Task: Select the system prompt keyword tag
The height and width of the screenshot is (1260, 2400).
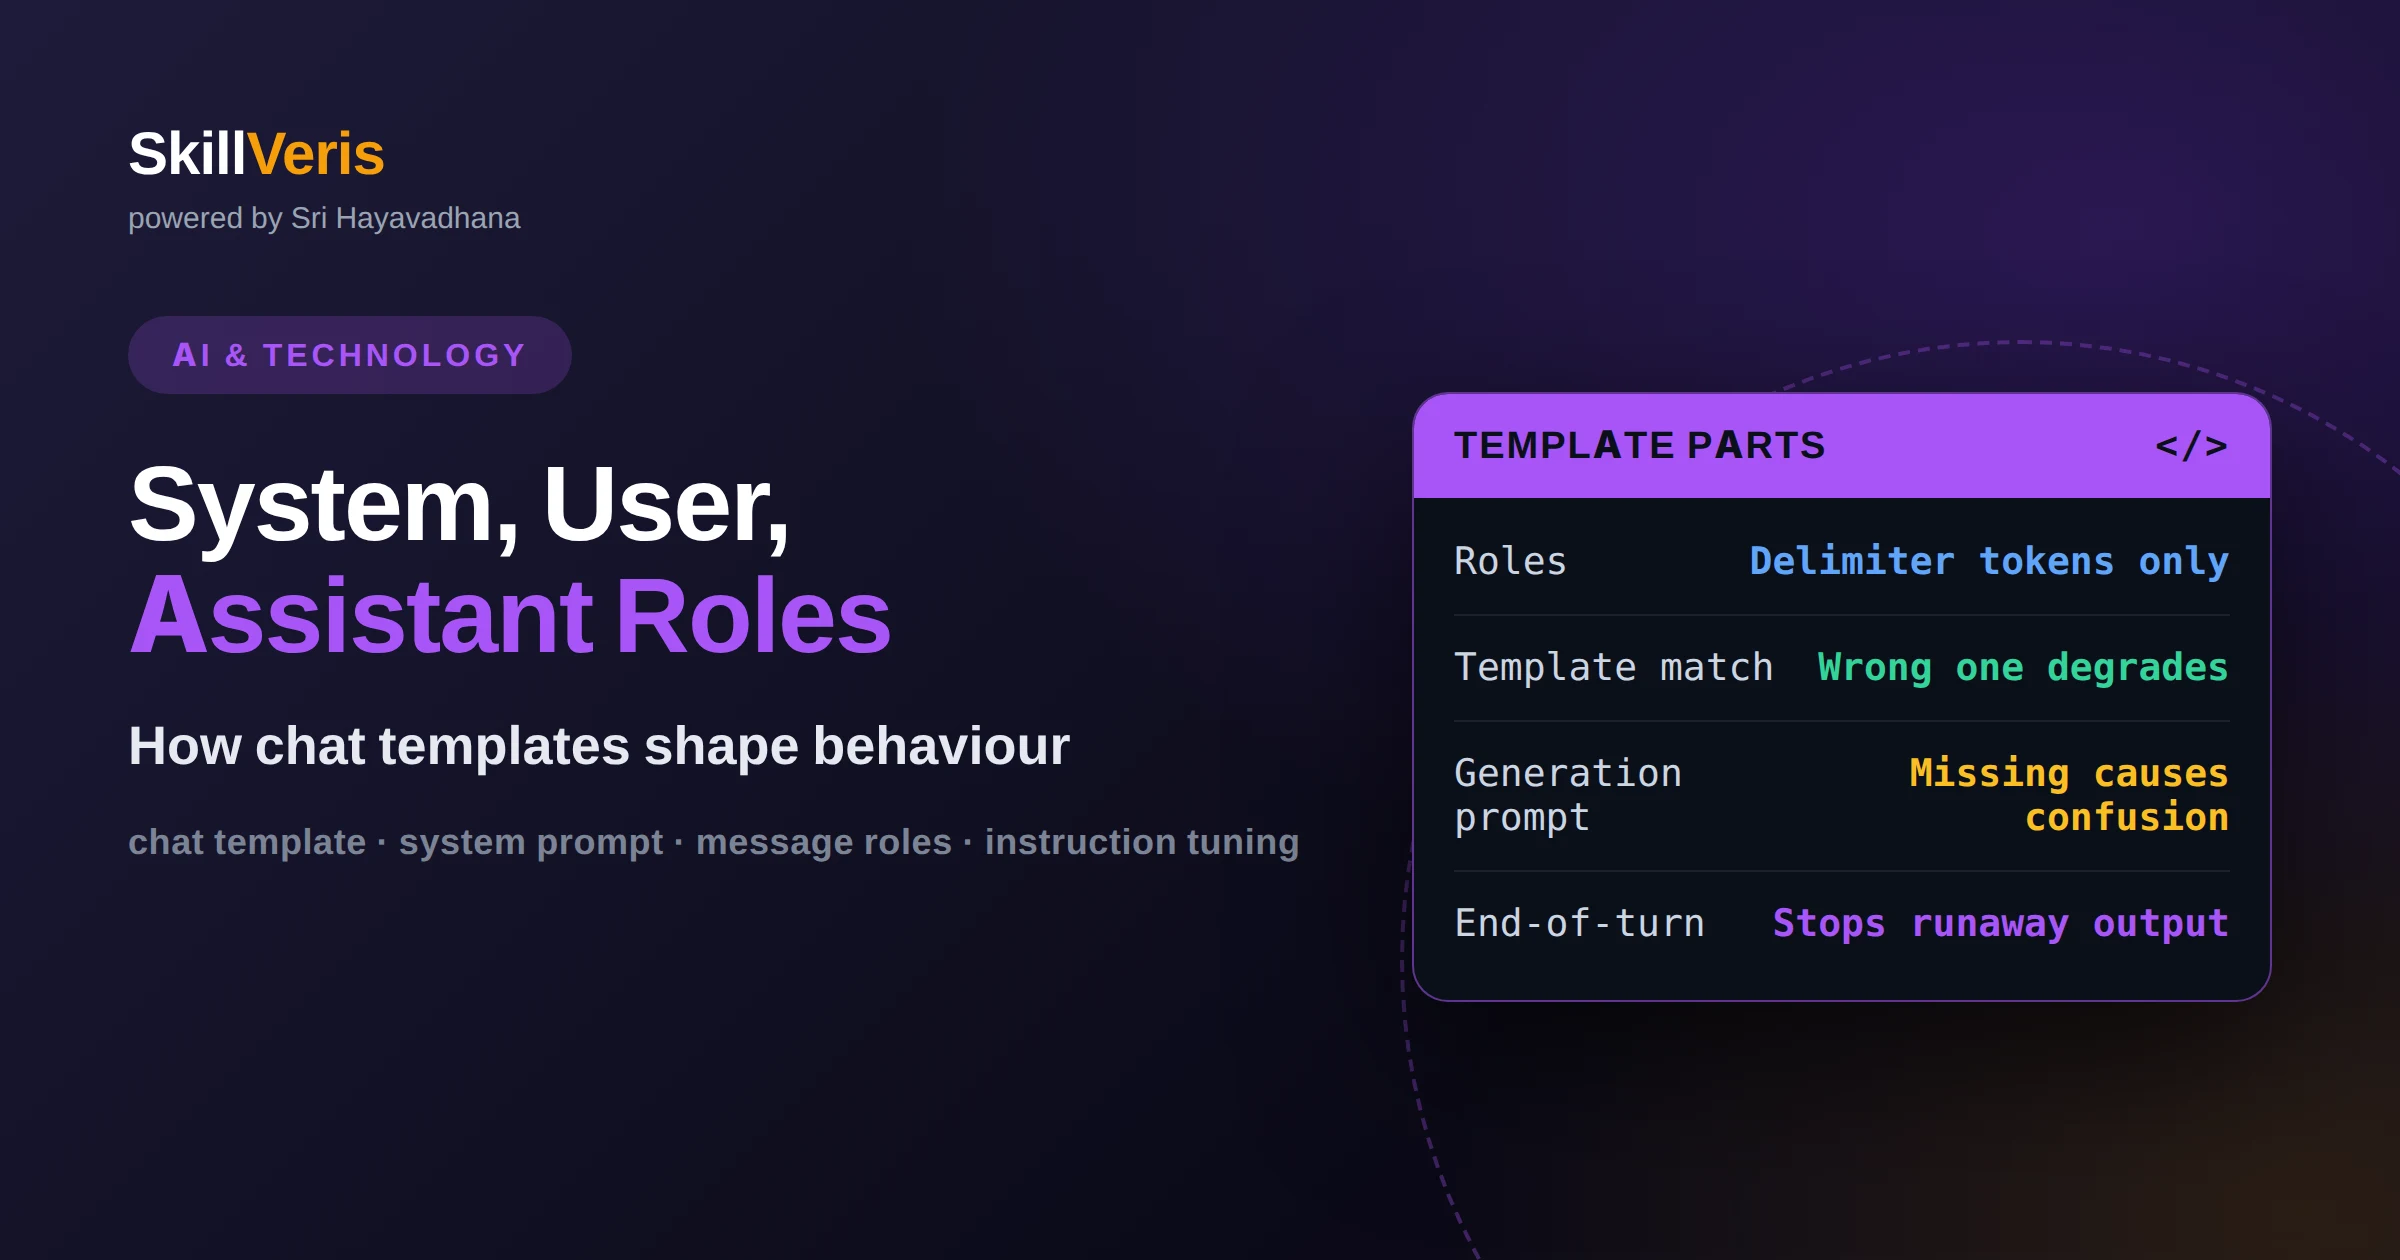Action: tap(531, 843)
